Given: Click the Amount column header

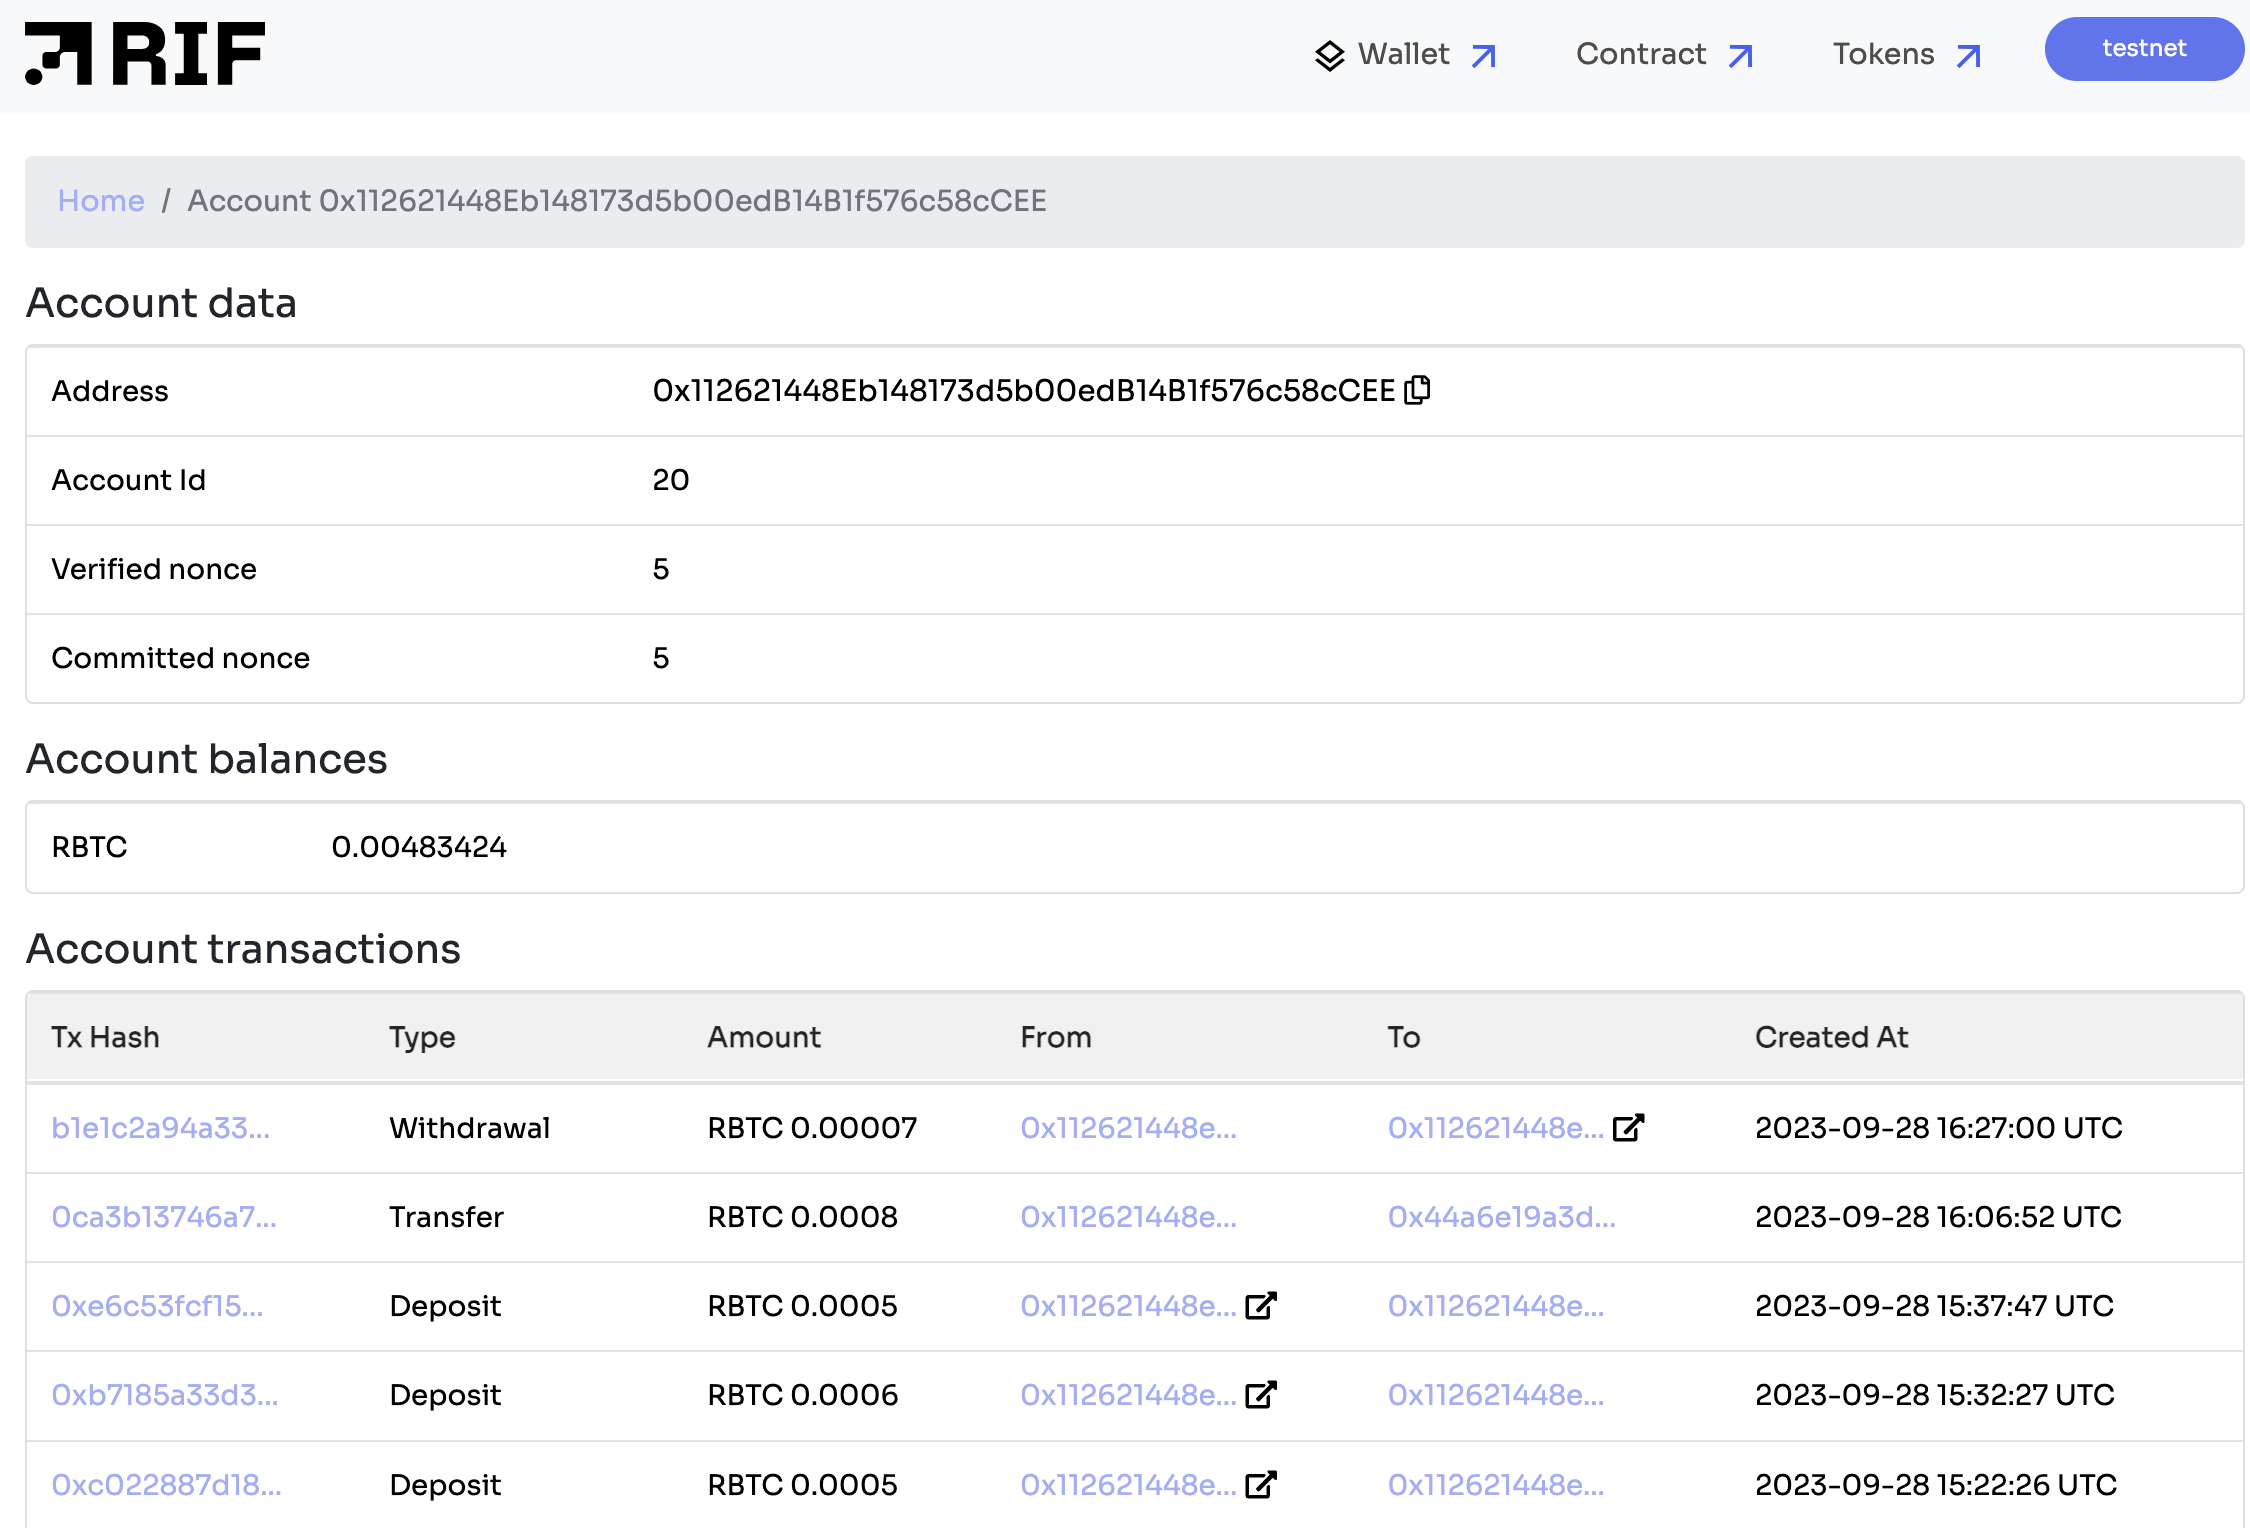Looking at the screenshot, I should pos(764,1037).
